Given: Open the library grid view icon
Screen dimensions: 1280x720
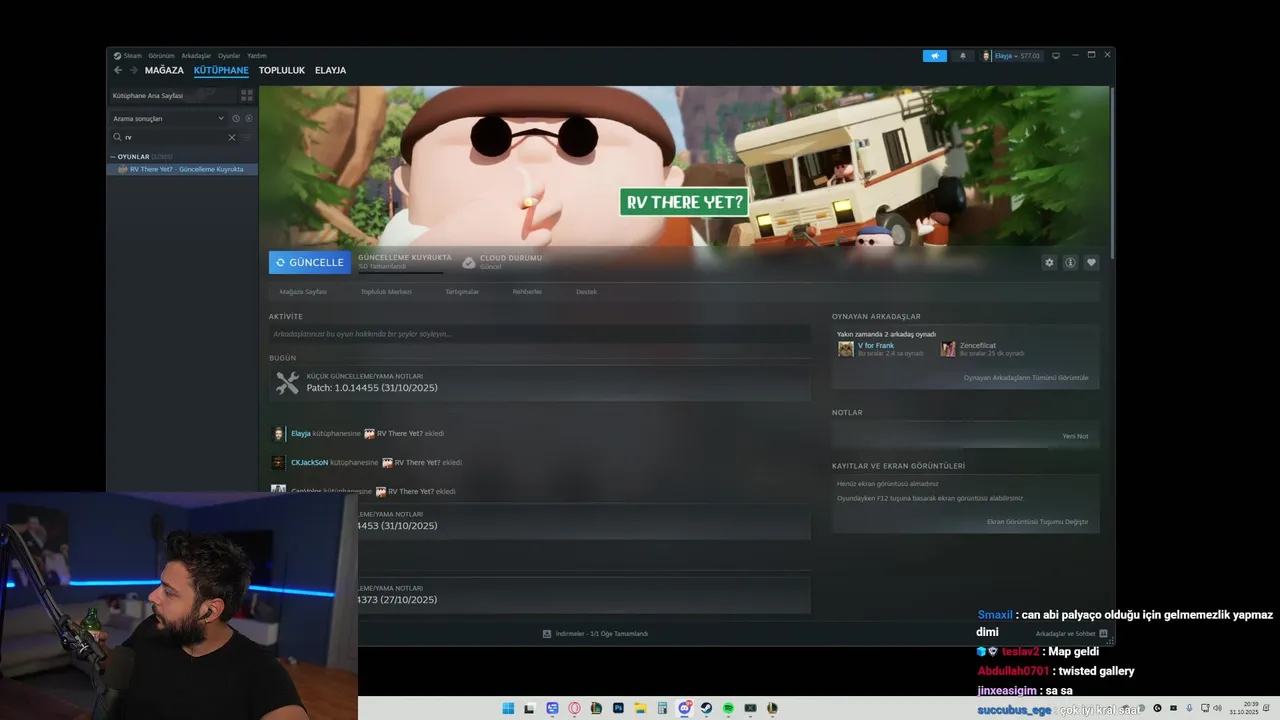Looking at the screenshot, I should point(246,95).
